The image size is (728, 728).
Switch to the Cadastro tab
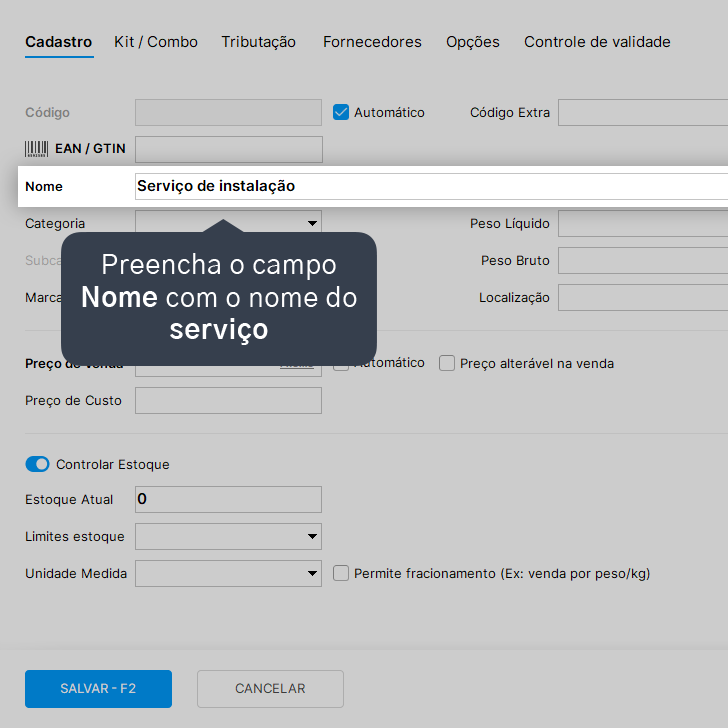[58, 42]
